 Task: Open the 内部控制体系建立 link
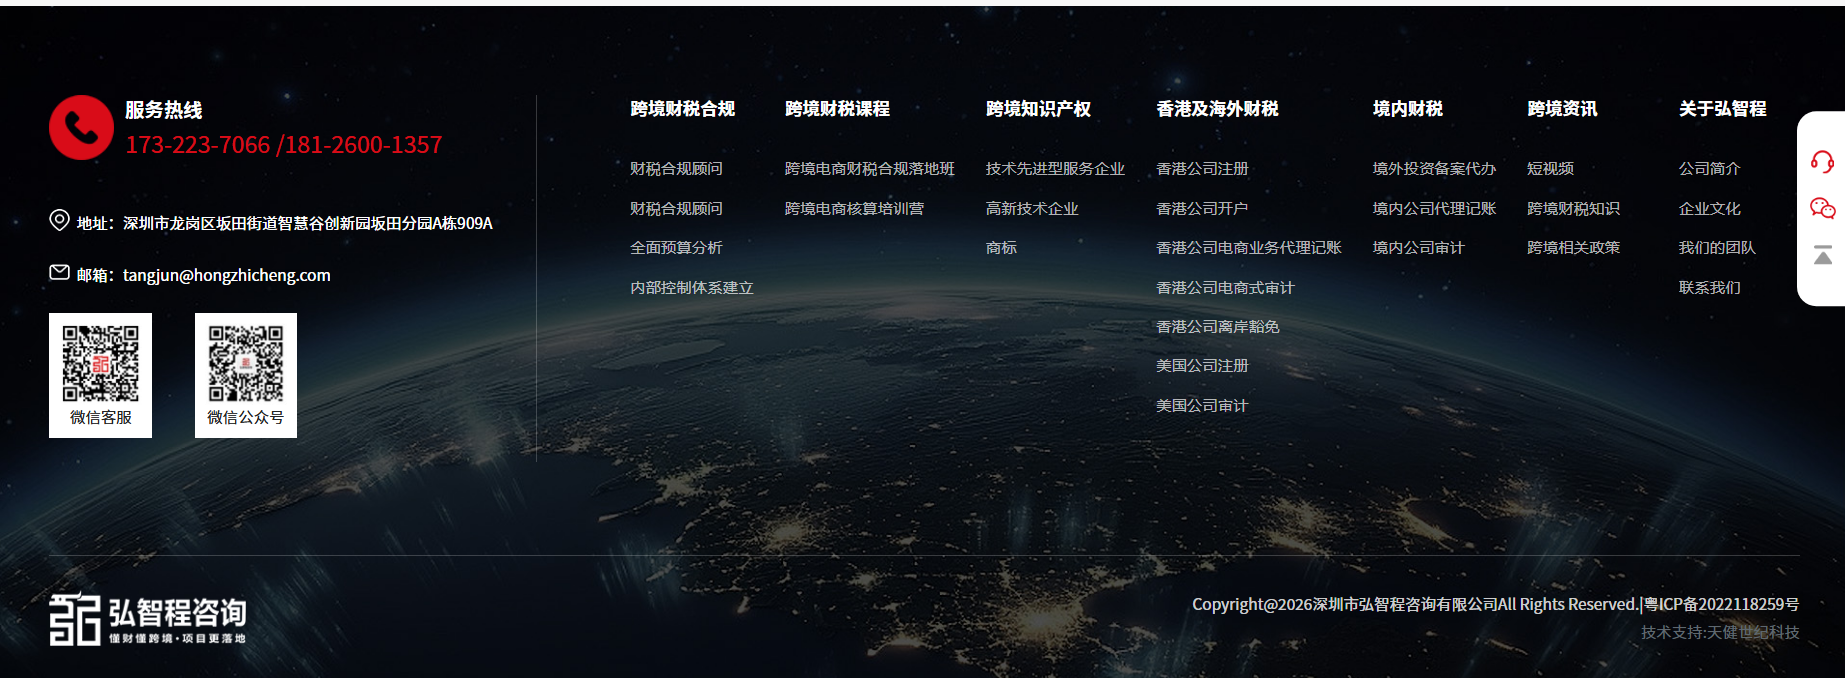click(x=692, y=288)
